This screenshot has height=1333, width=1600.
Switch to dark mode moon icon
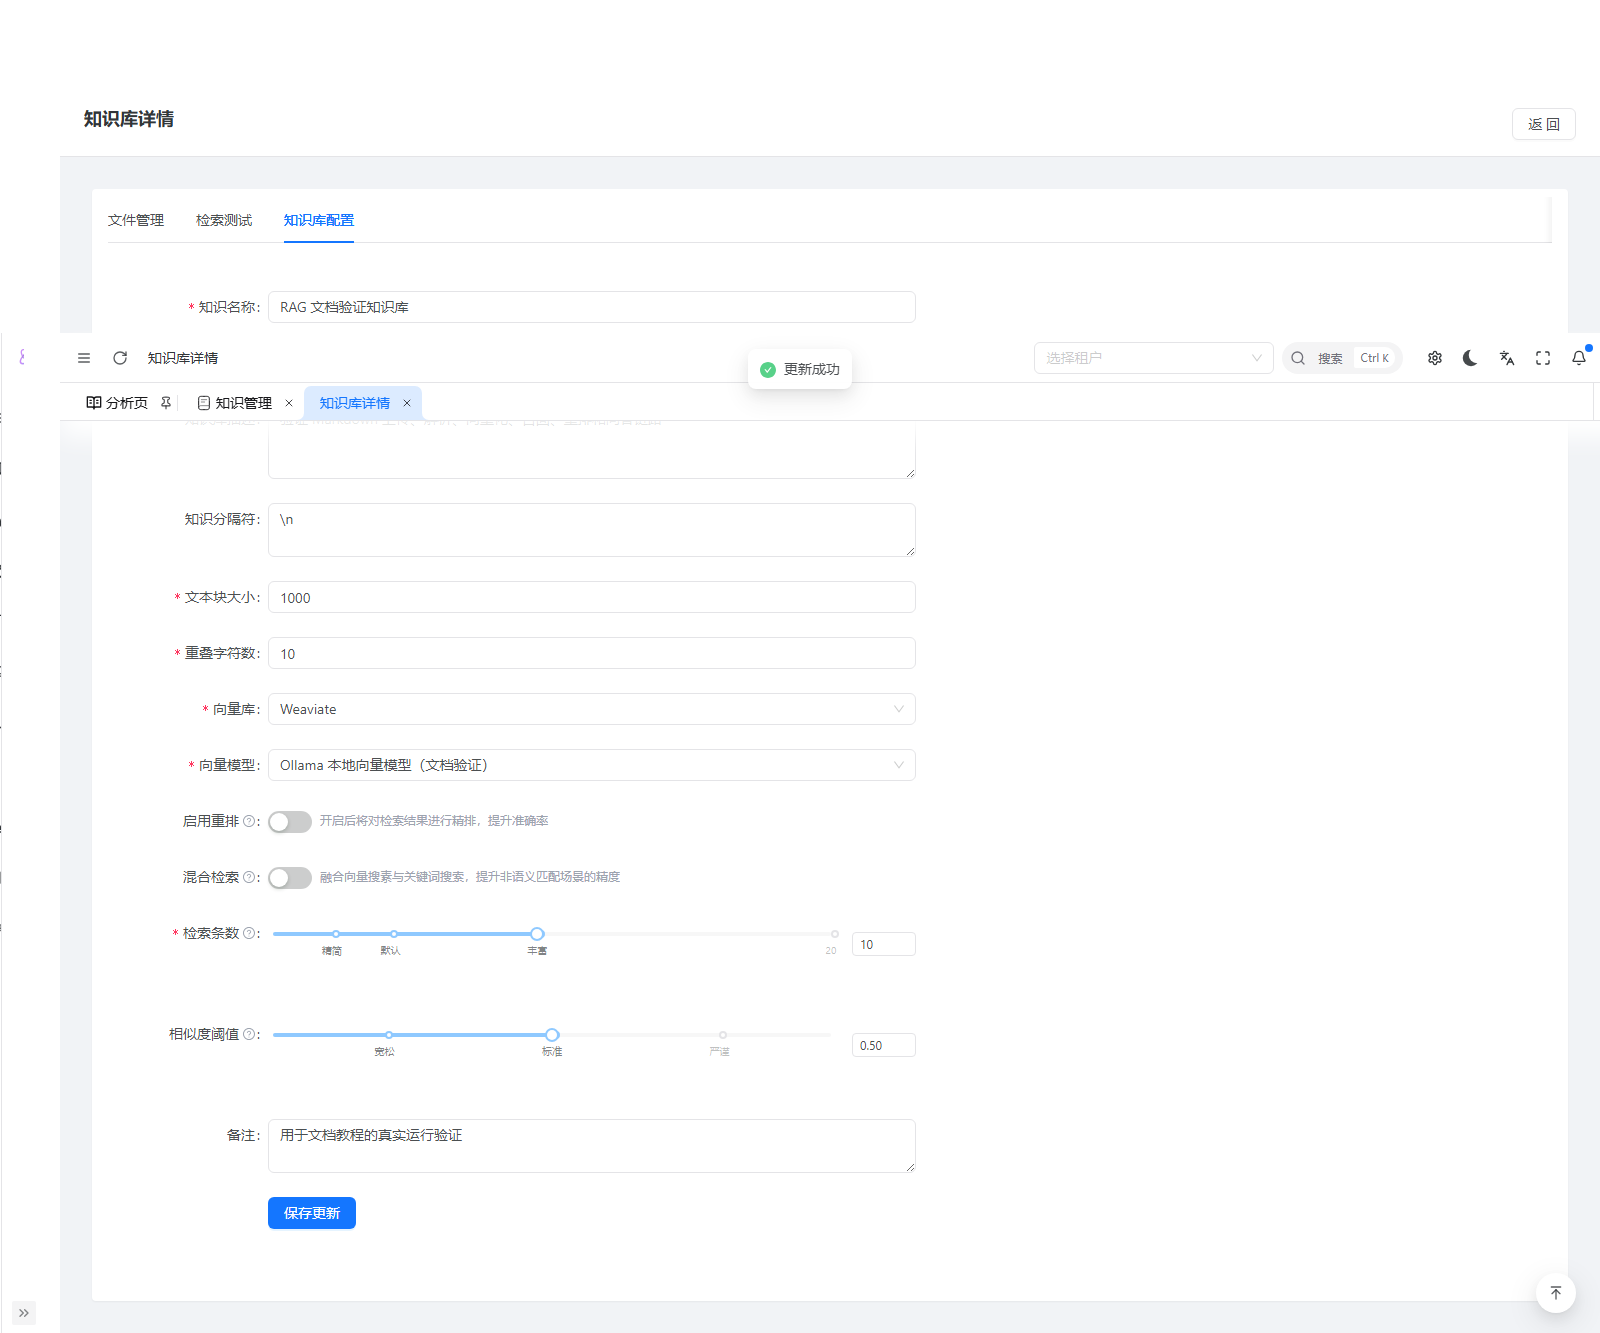click(1470, 358)
